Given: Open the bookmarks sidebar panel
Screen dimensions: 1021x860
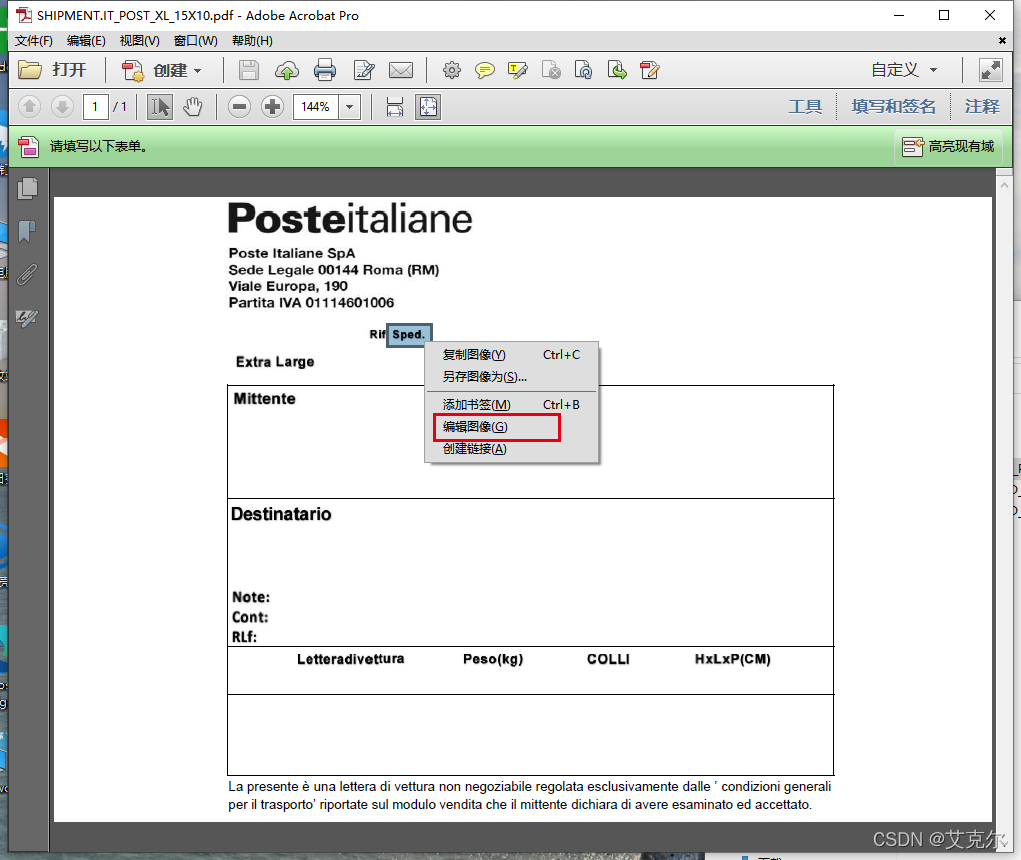Looking at the screenshot, I should [27, 232].
